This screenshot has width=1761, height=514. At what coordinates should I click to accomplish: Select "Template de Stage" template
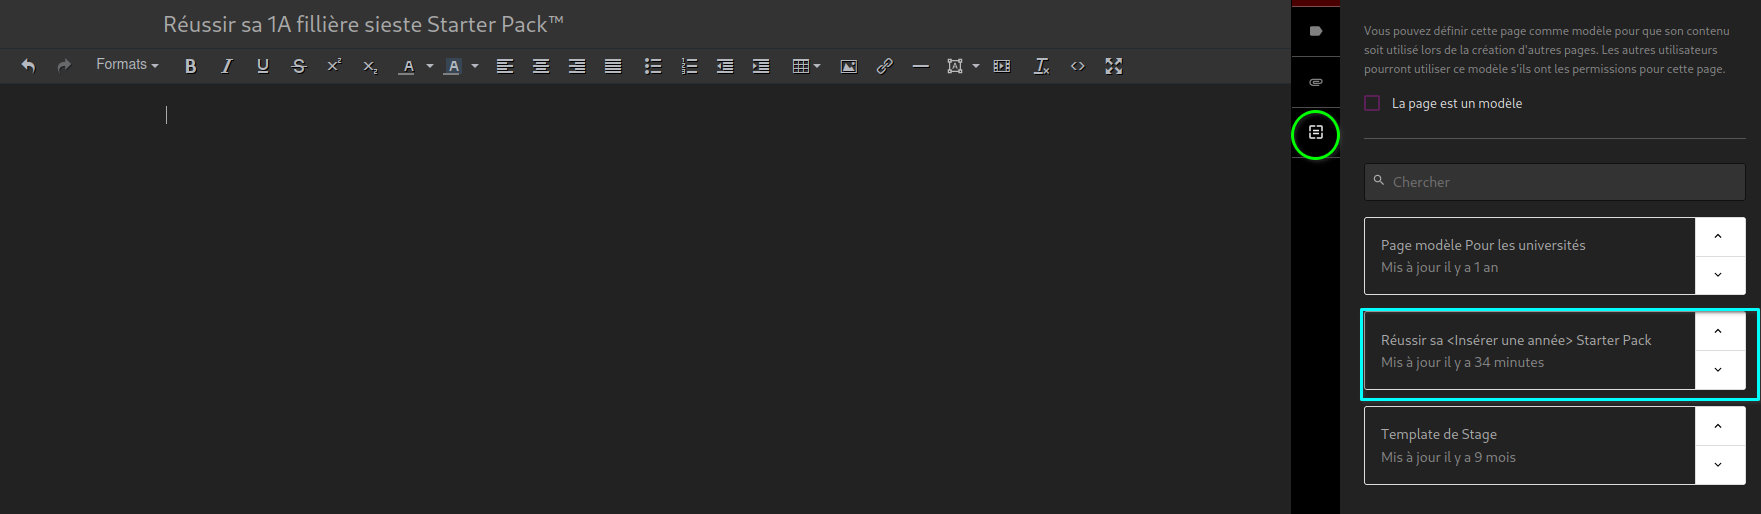(x=1528, y=445)
